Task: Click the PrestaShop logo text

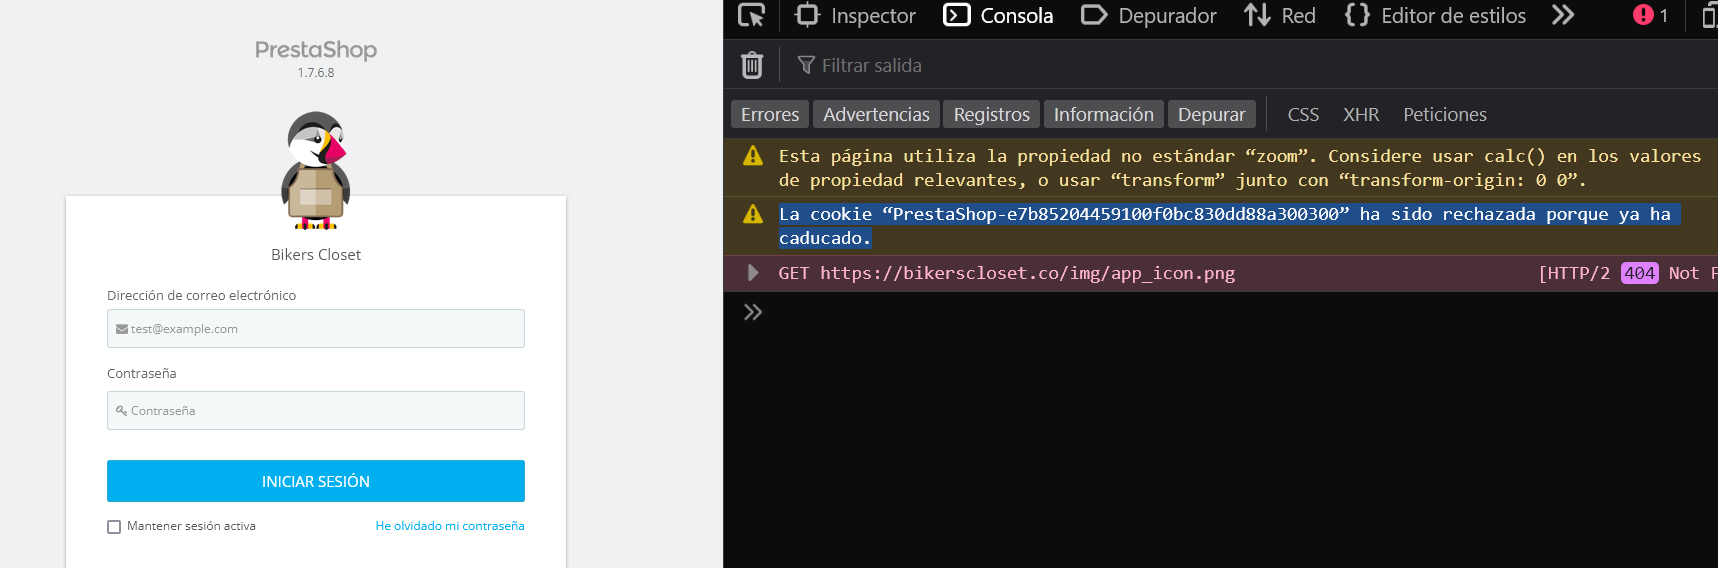Action: coord(316,50)
